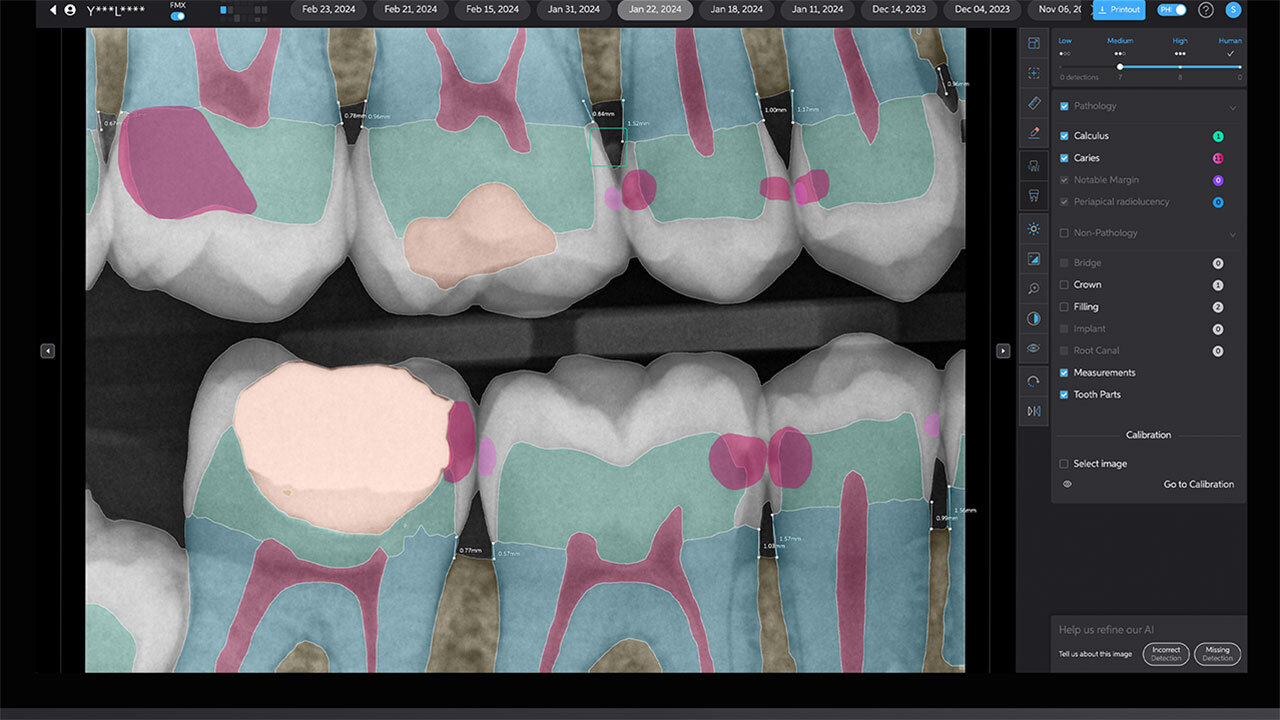Viewport: 1280px width, 720px height.
Task: Collapse the Pathology section chevron
Action: tap(1232, 107)
